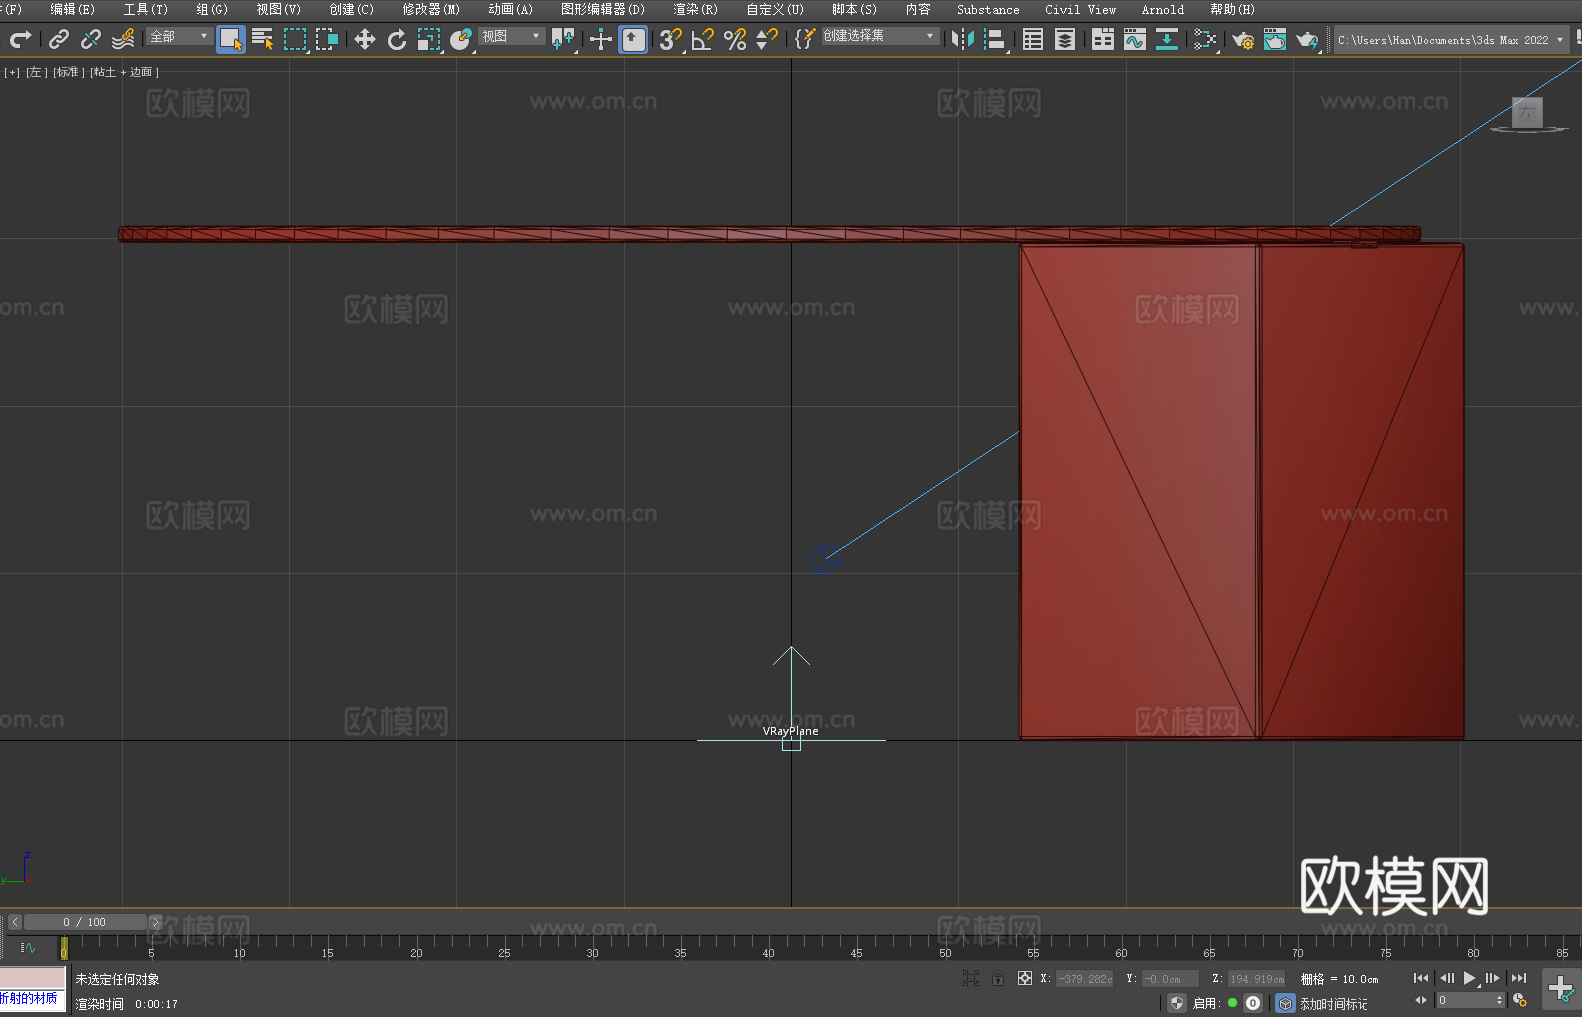
Task: Open 创建选择集 named selection dropdown
Action: point(880,36)
